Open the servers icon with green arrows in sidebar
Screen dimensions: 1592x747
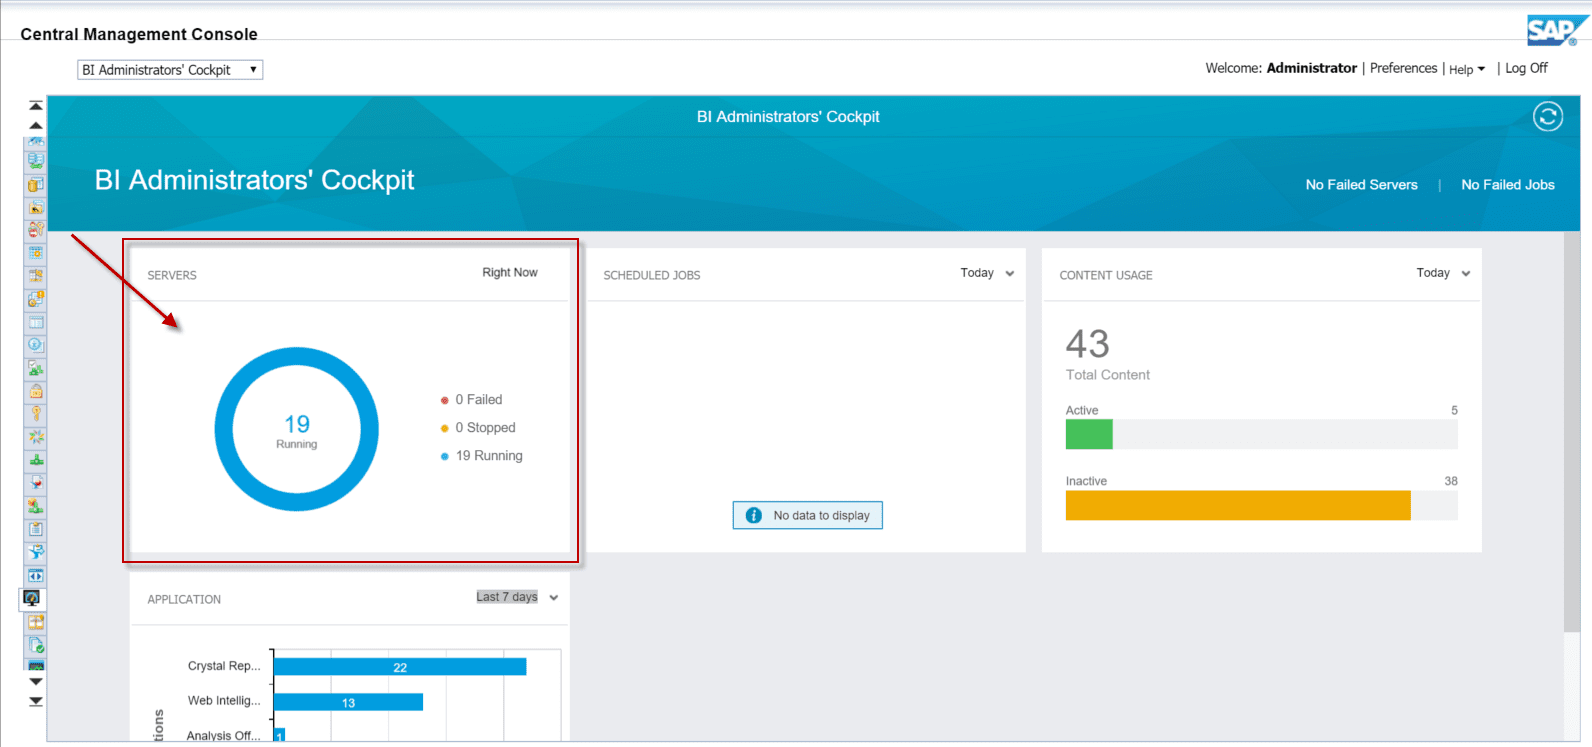pyautogui.click(x=36, y=161)
